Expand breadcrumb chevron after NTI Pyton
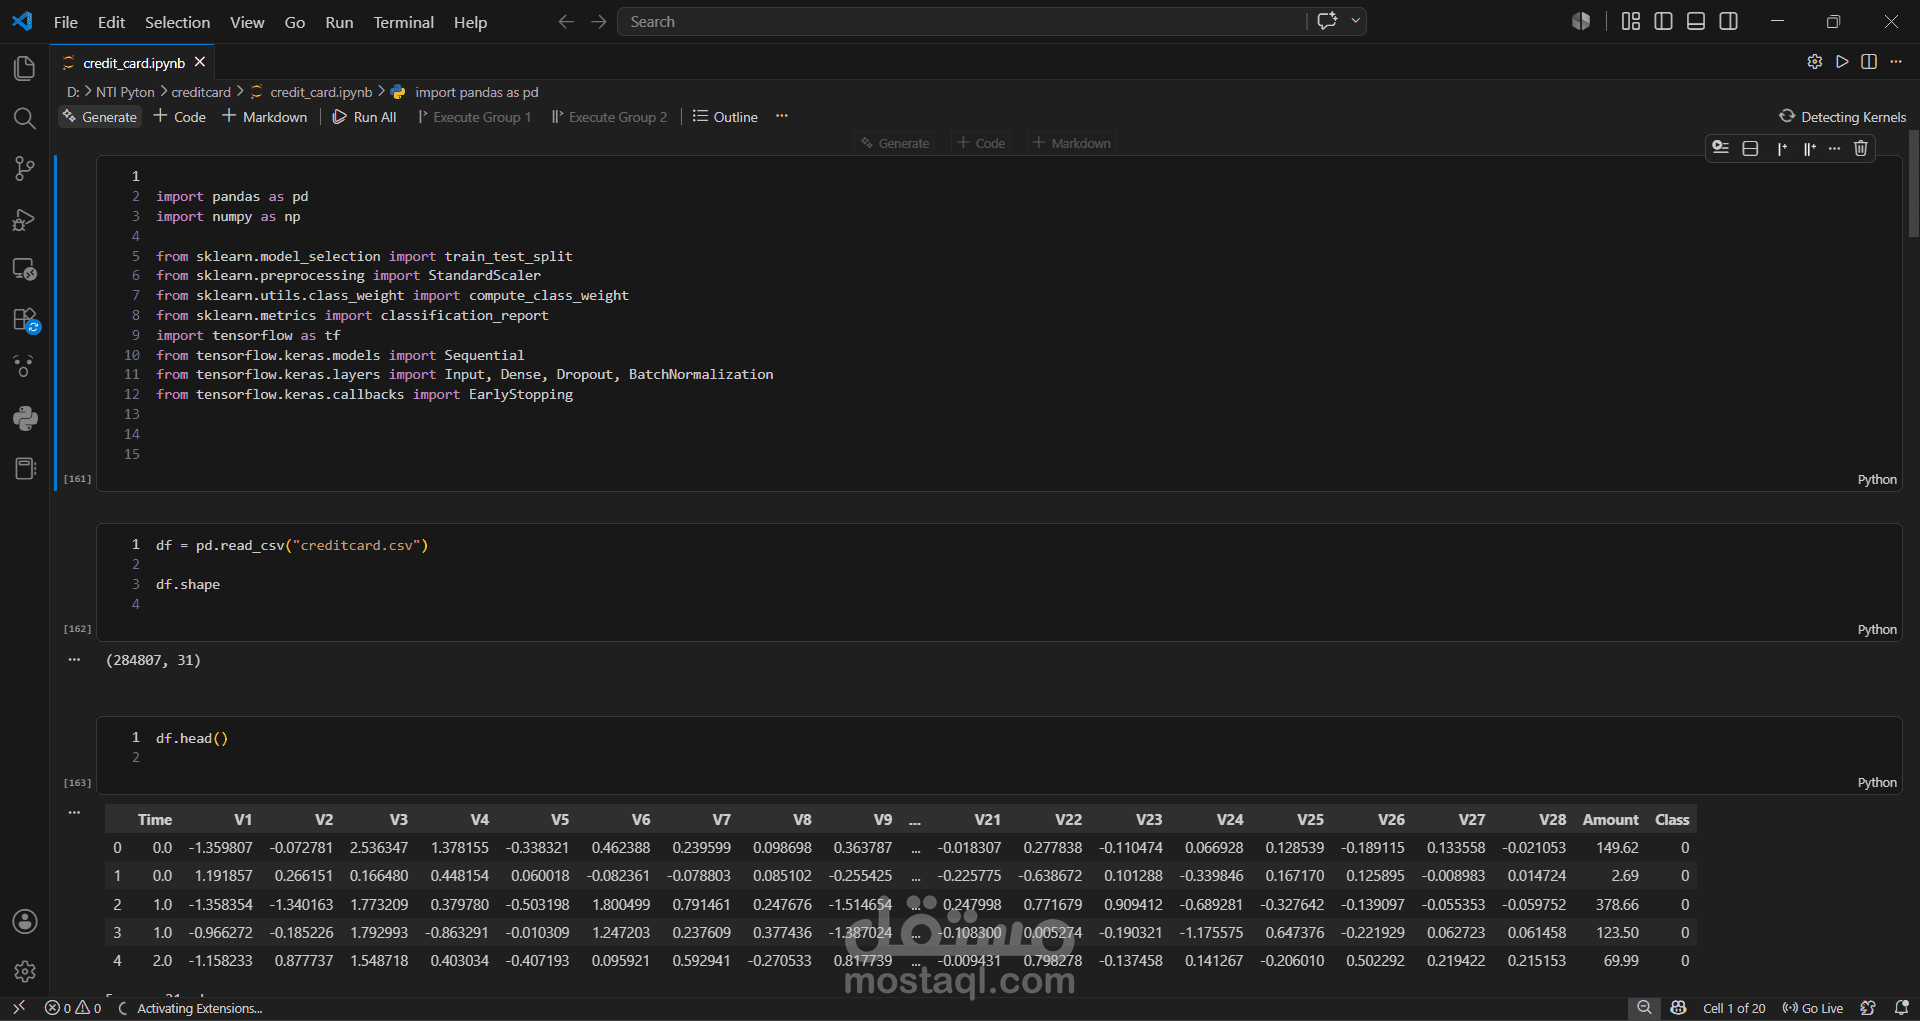 (x=164, y=92)
